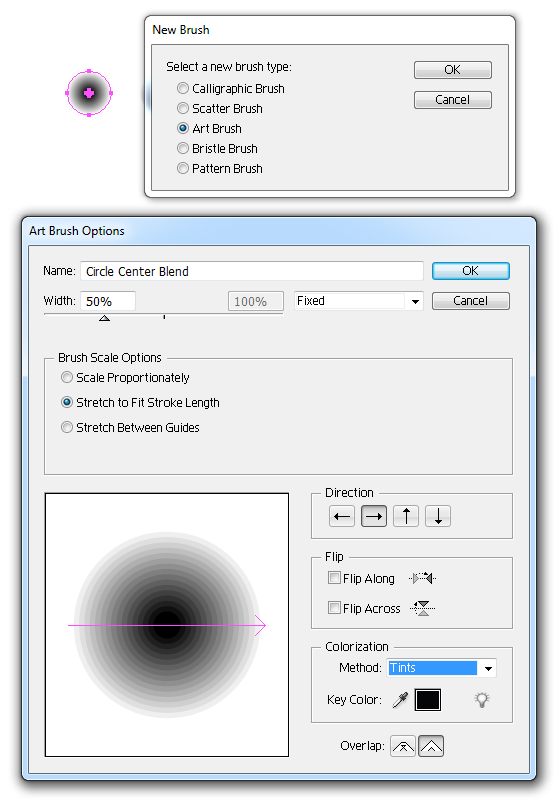Image resolution: width=559 pixels, height=803 pixels.
Task: Click the New Brush title text
Action: pos(181,30)
